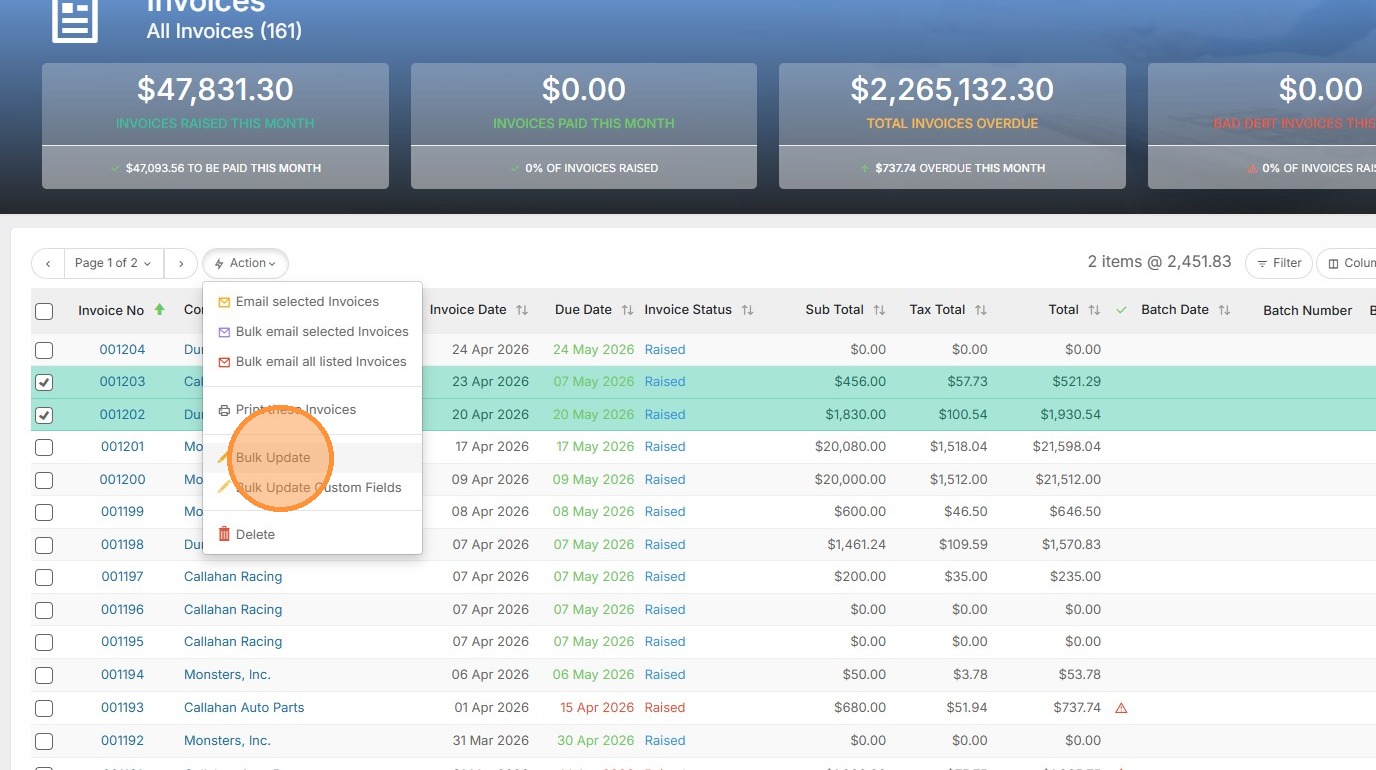1376x770 pixels.
Task: Select Print these Invoices menu item
Action: coord(312,410)
